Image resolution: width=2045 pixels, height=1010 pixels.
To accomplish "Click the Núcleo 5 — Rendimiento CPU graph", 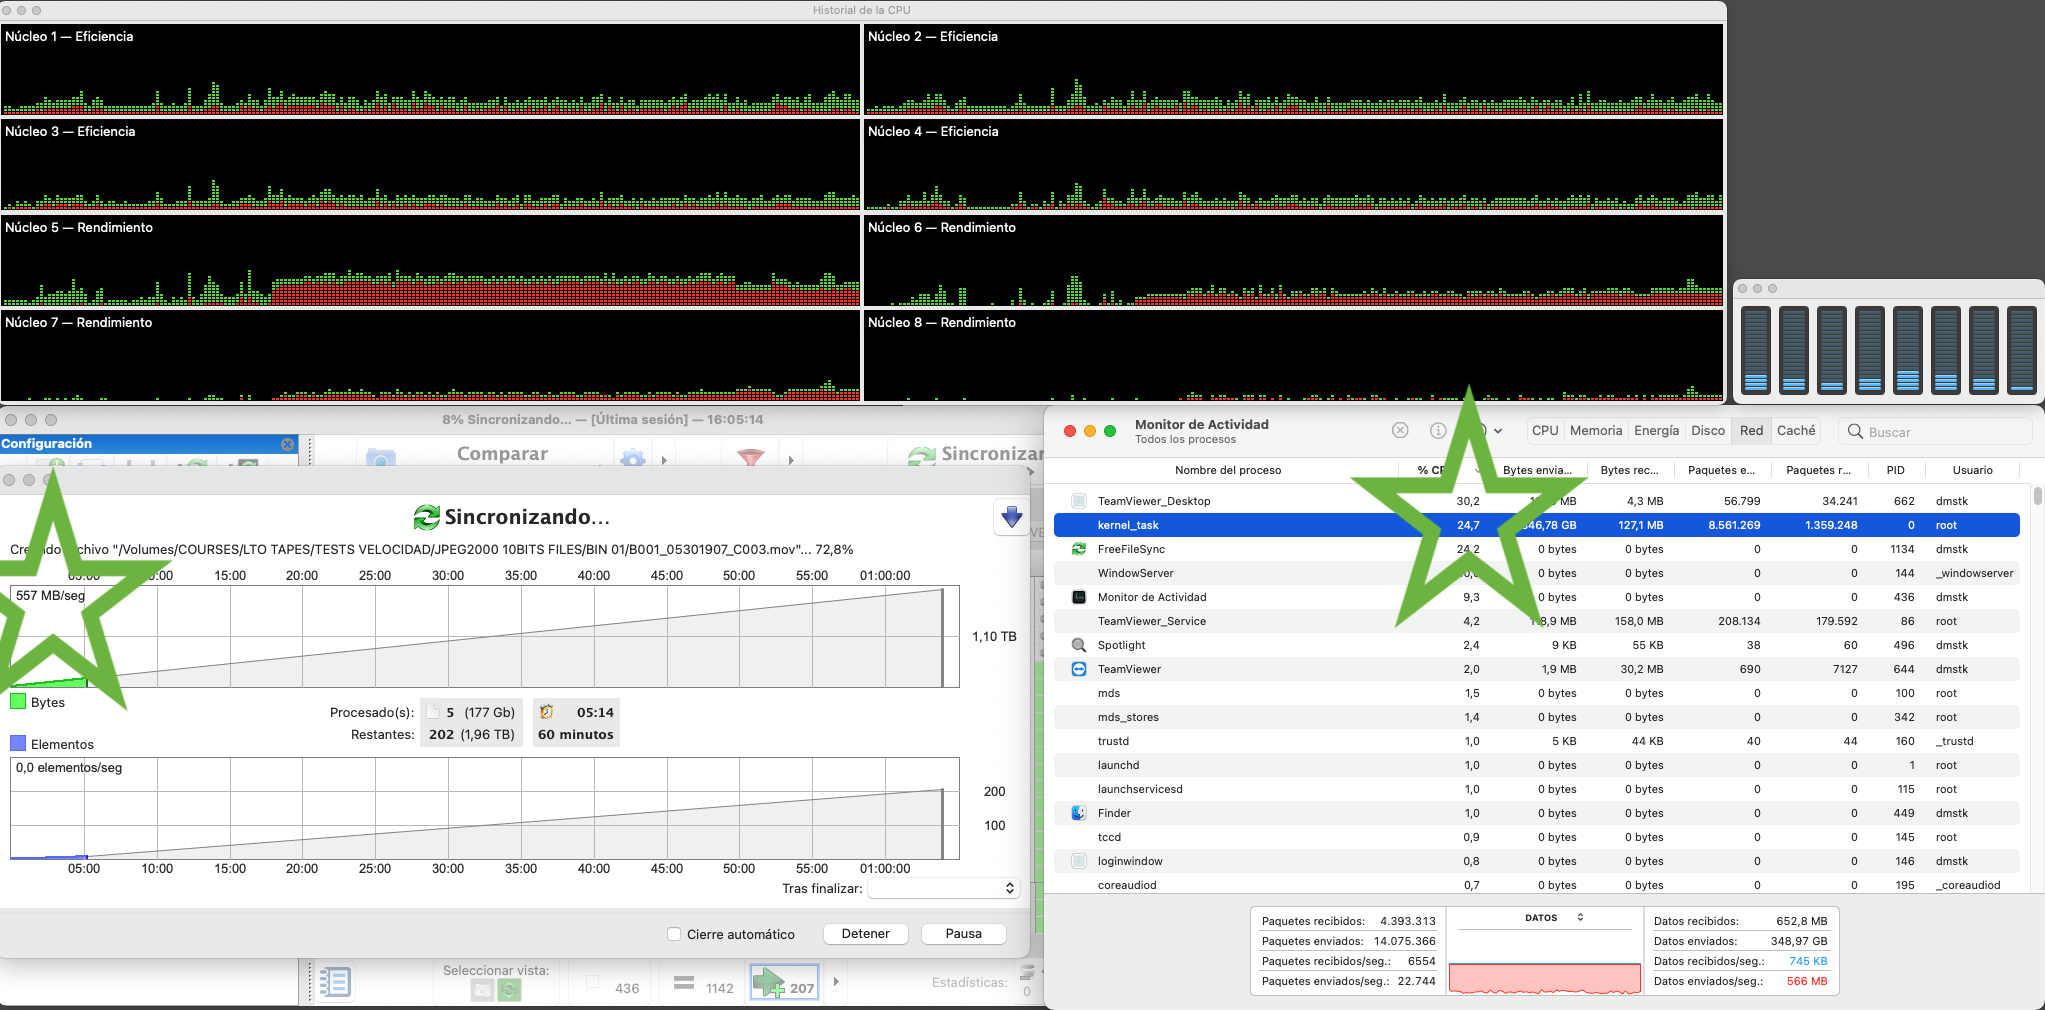I will pos(431,261).
